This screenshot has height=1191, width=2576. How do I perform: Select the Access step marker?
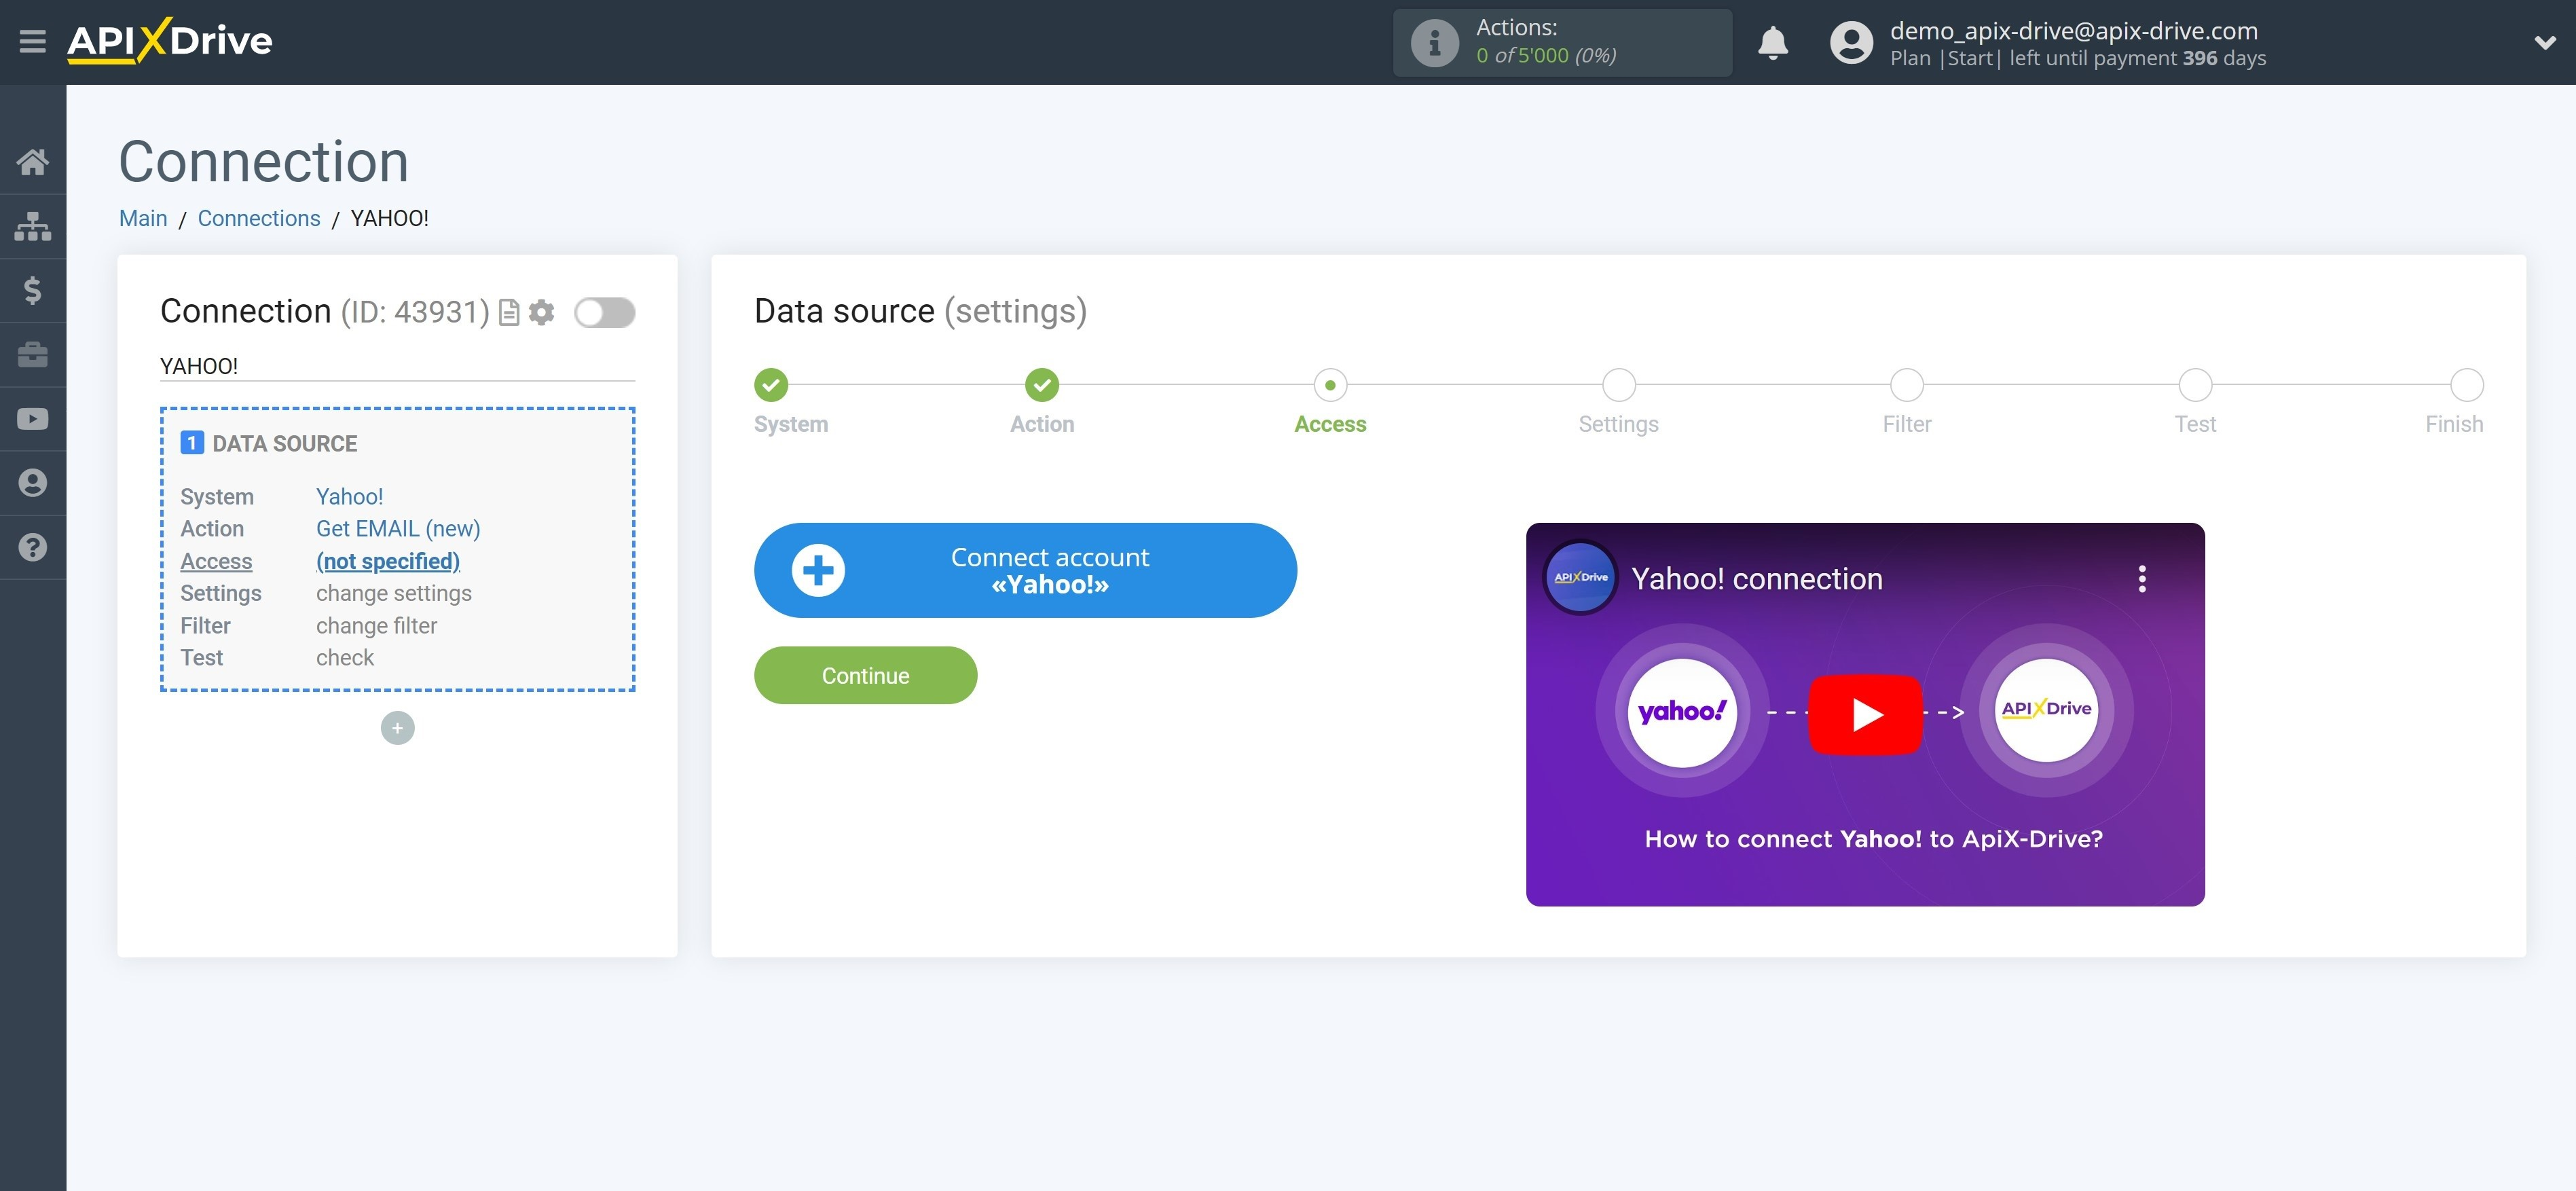[x=1329, y=385]
